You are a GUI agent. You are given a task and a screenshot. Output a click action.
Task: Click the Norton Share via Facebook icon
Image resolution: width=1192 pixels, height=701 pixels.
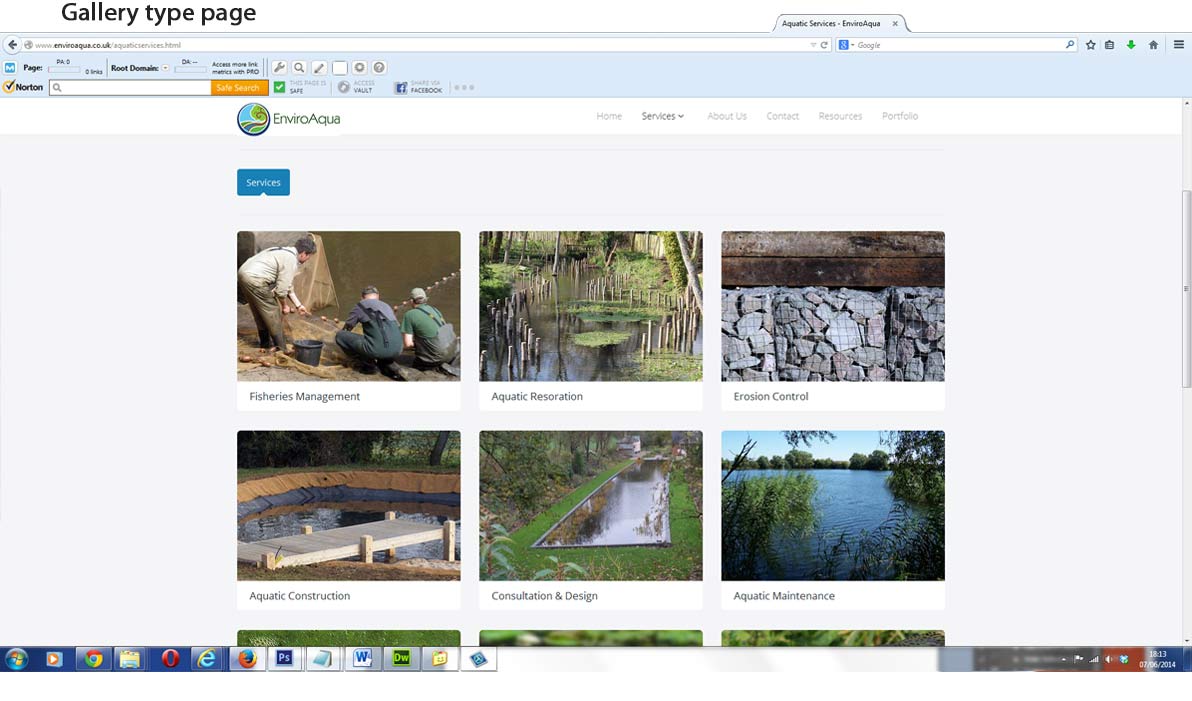point(401,88)
